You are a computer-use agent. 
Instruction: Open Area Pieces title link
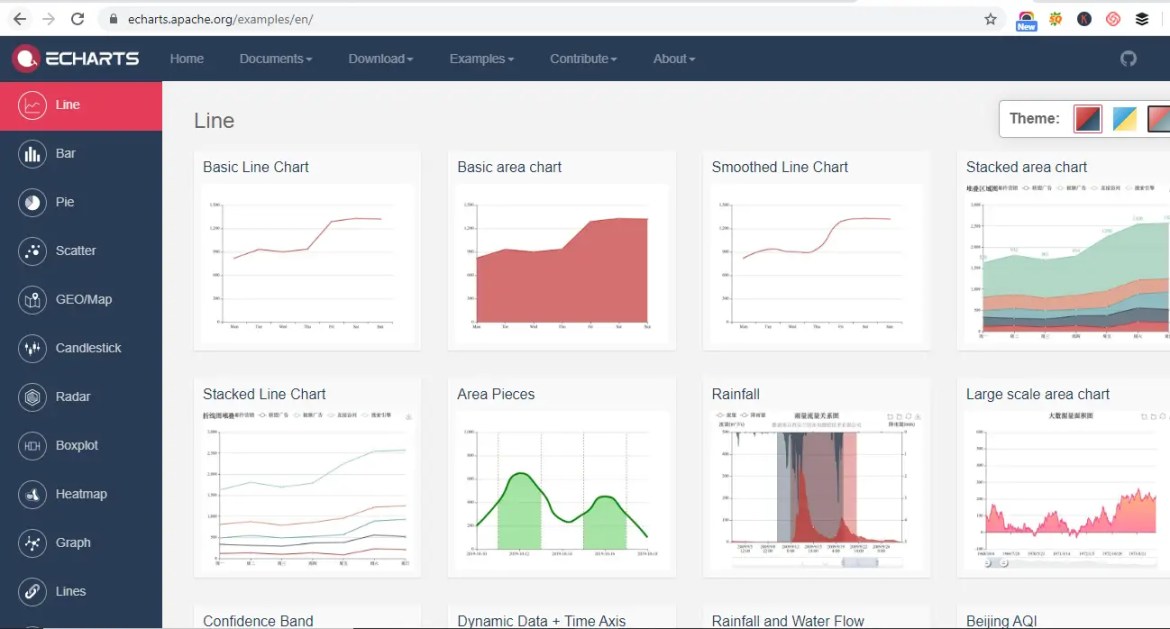tap(496, 394)
